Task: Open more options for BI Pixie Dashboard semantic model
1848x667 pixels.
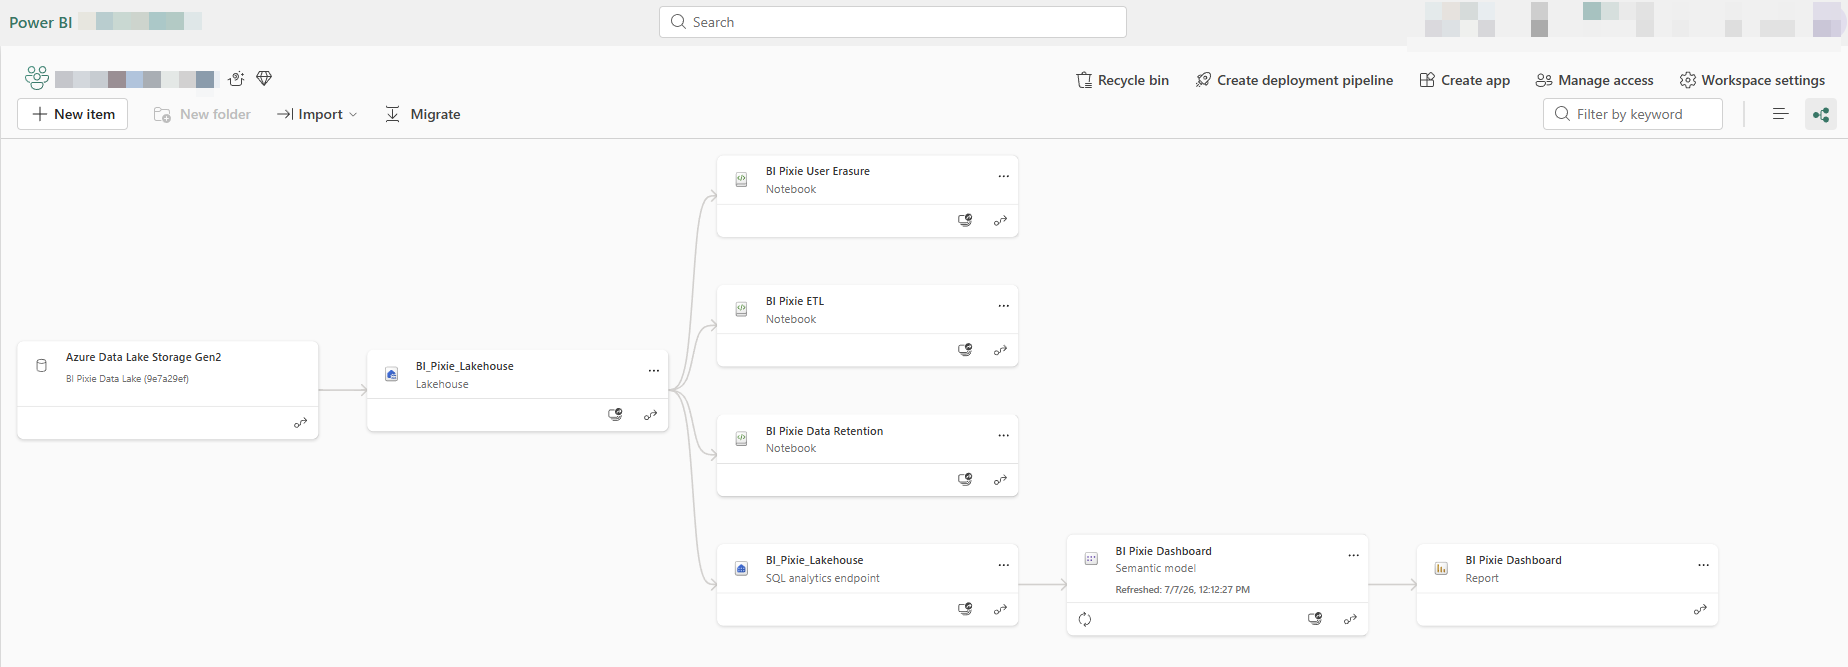Action: 1353,556
